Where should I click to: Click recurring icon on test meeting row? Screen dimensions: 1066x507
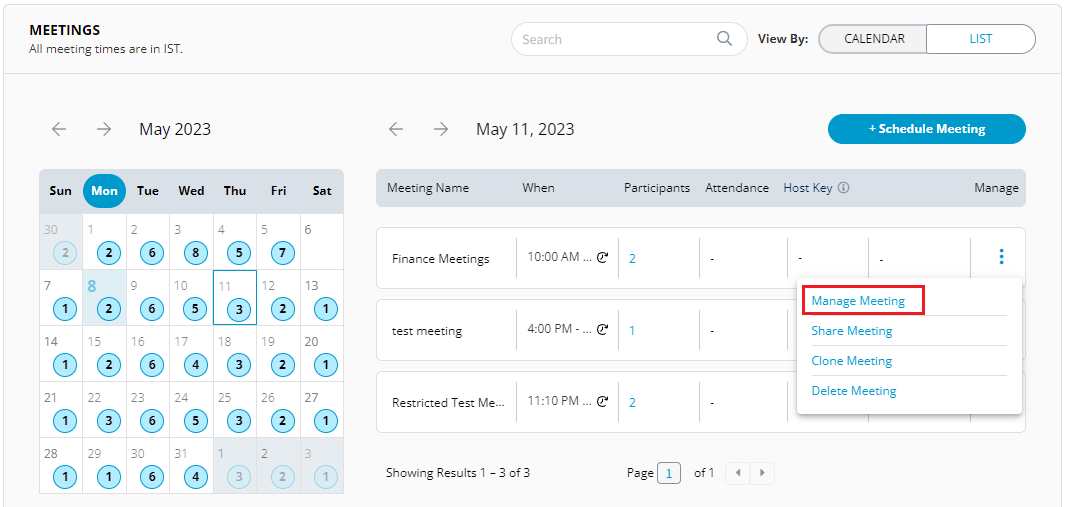tap(602, 330)
